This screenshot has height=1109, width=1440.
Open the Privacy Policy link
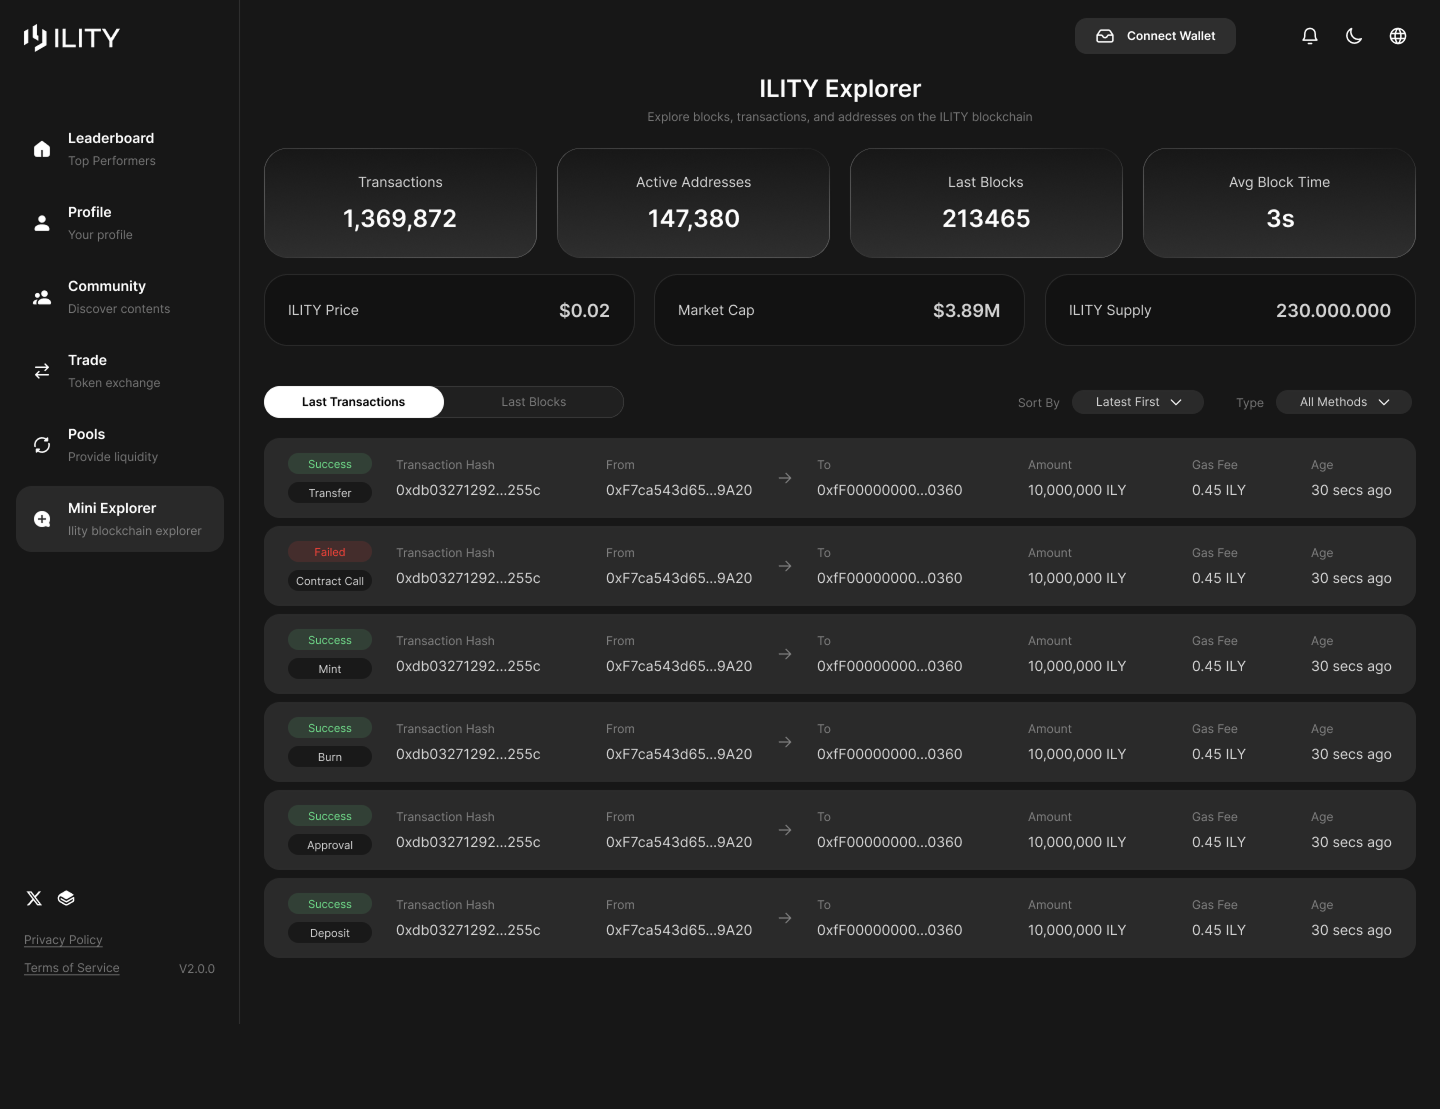(x=63, y=940)
